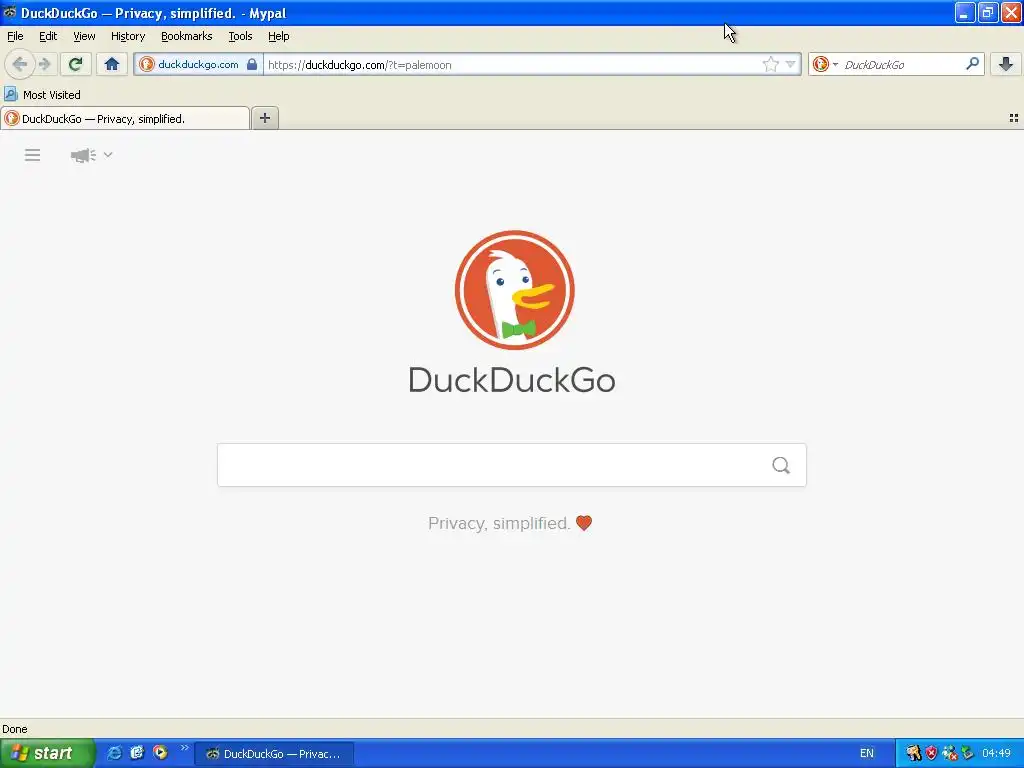Image resolution: width=1024 pixels, height=768 pixels.
Task: Click the Mypal title bar raccoon icon
Action: click(10, 12)
